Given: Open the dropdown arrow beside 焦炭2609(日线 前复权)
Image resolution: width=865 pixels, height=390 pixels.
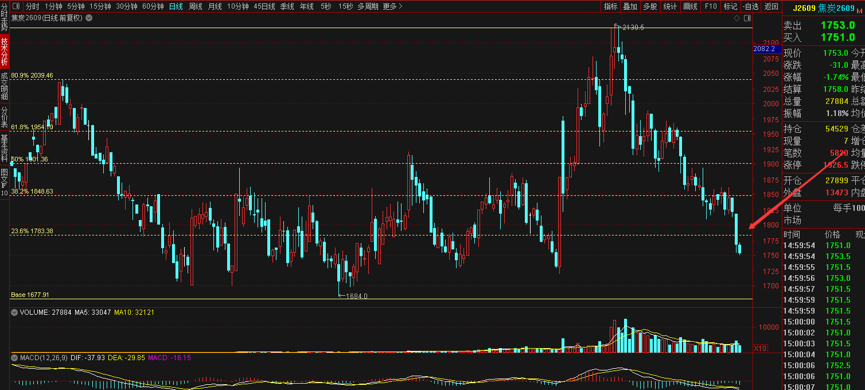Looking at the screenshot, I should [x=89, y=18].
